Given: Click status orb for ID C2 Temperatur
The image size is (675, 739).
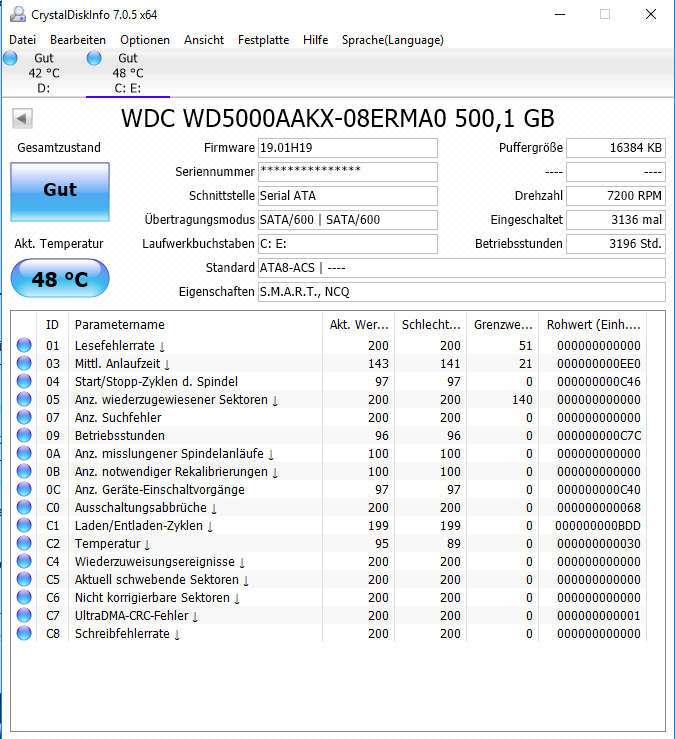Looking at the screenshot, I should [24, 543].
